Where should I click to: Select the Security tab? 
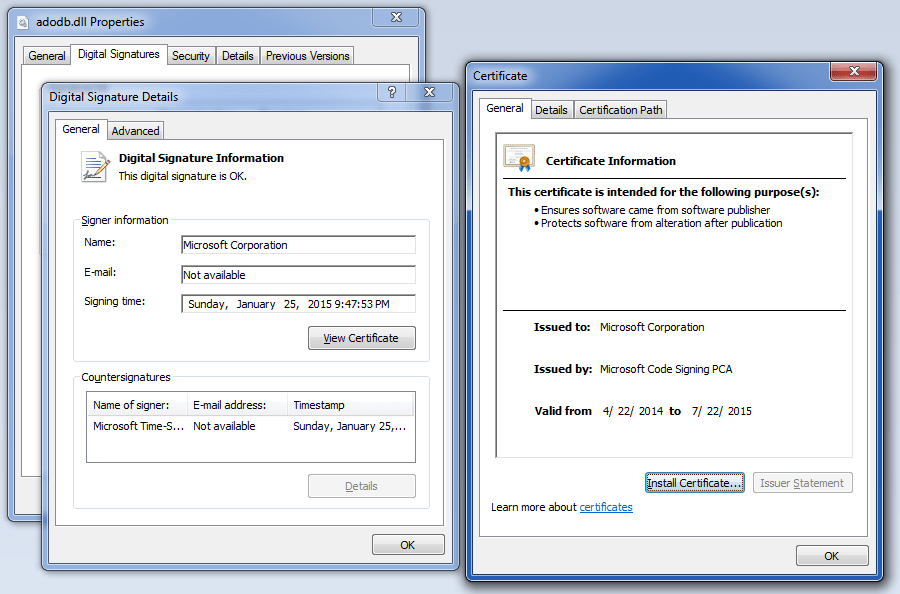point(191,55)
